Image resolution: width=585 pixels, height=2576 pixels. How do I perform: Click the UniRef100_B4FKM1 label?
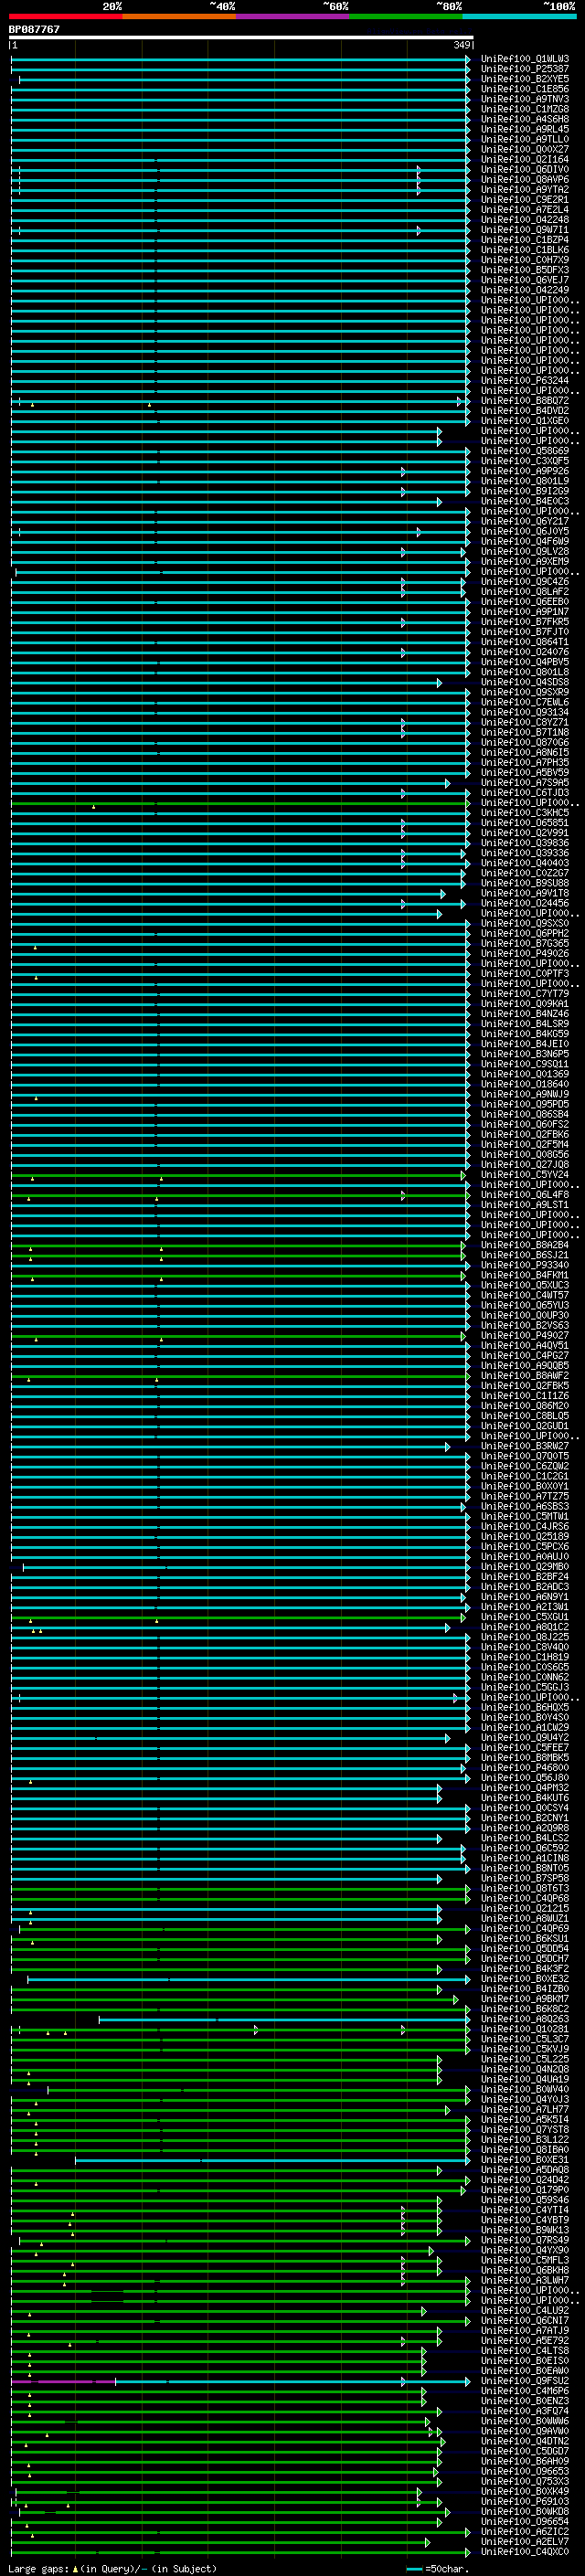pos(524,1275)
